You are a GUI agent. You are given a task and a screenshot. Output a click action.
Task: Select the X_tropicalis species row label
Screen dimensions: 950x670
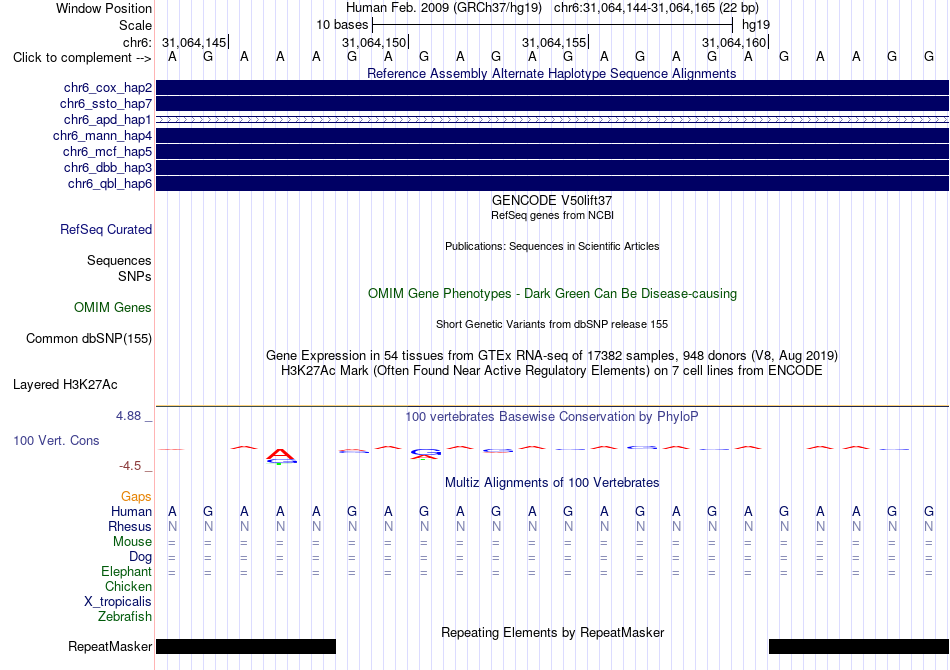[x=118, y=602]
